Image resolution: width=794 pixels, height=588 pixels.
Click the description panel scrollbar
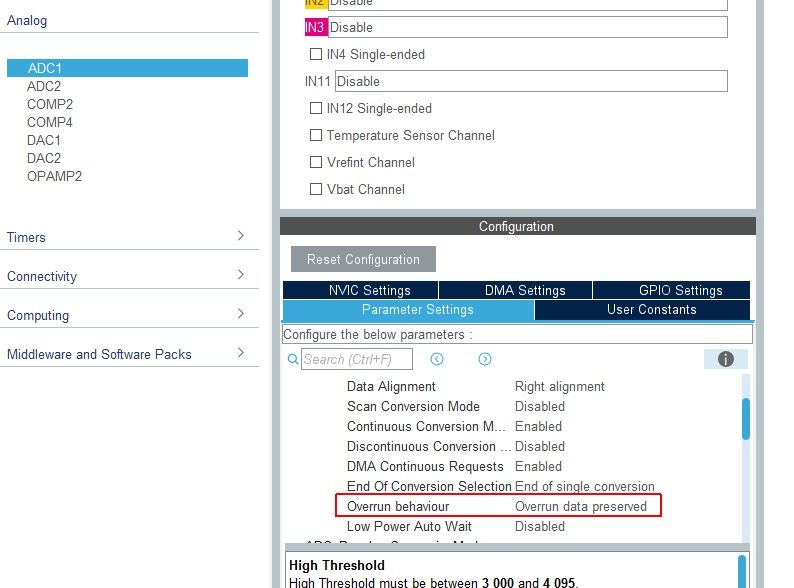pos(742,572)
